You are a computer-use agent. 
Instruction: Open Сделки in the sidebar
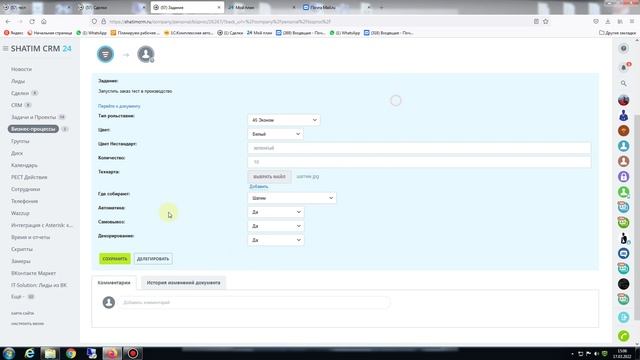(x=20, y=93)
